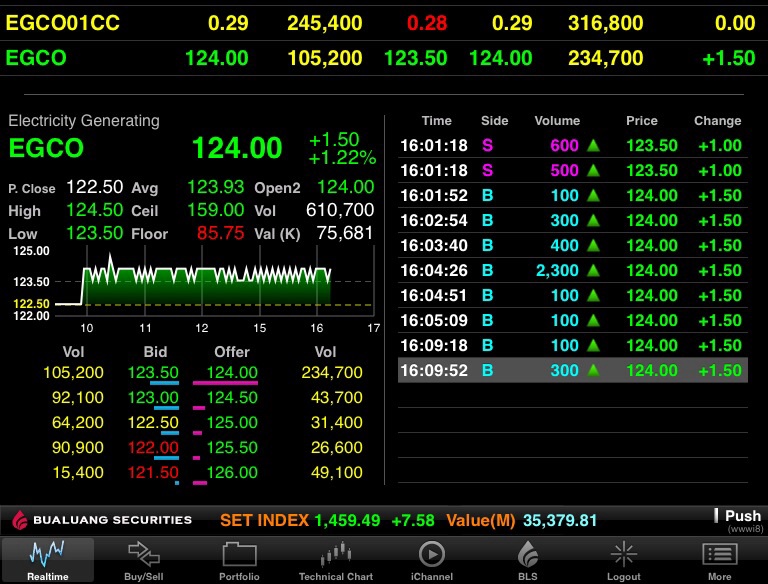
Task: Tap the large EGCO symbol name
Action: pos(46,148)
